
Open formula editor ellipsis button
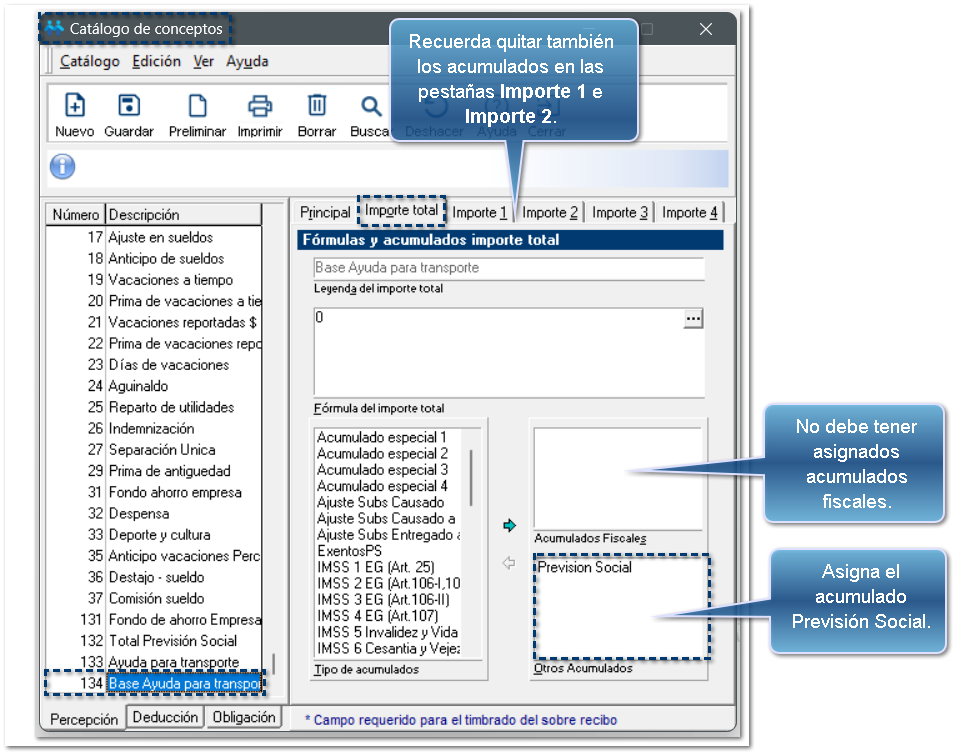click(x=693, y=318)
